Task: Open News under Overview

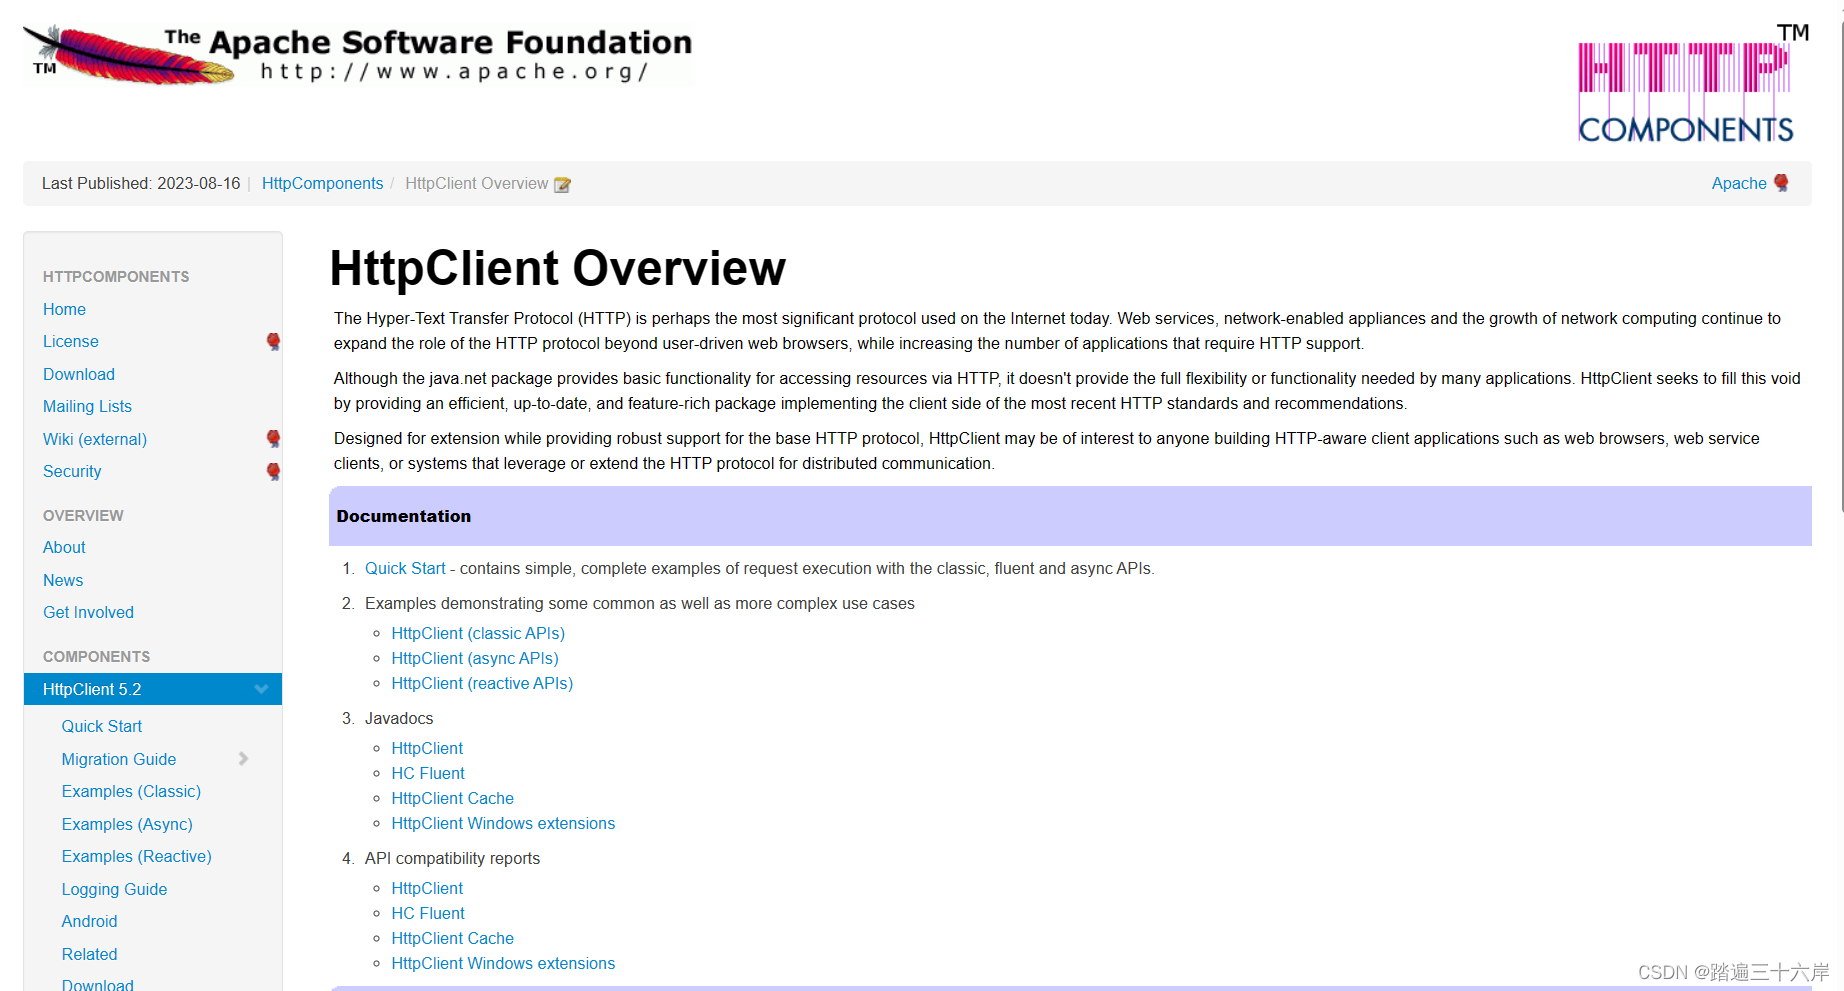Action: (63, 581)
